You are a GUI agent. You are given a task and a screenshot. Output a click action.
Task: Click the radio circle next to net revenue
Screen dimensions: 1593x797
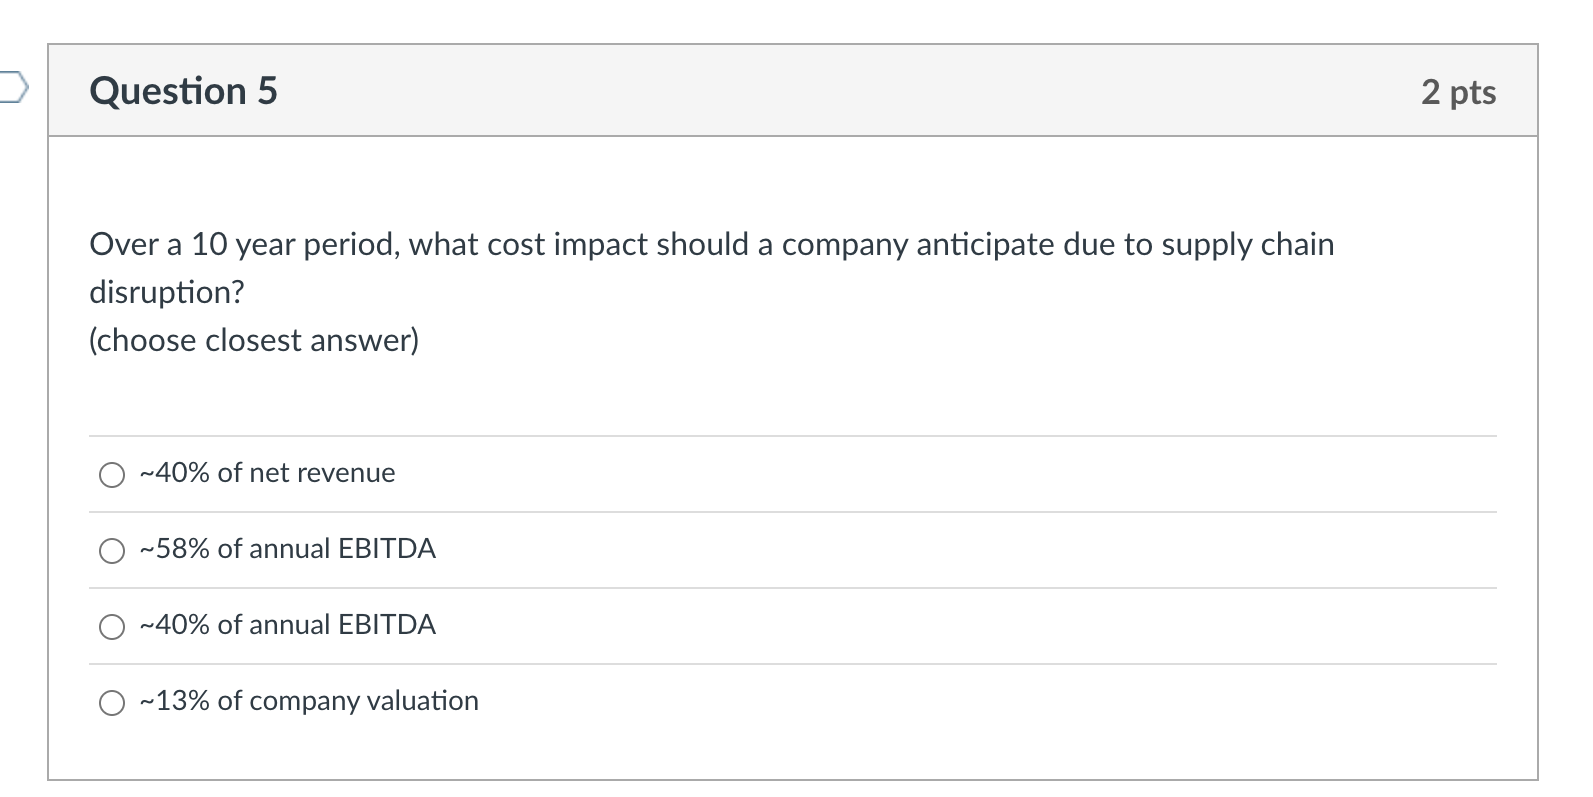coord(112,474)
